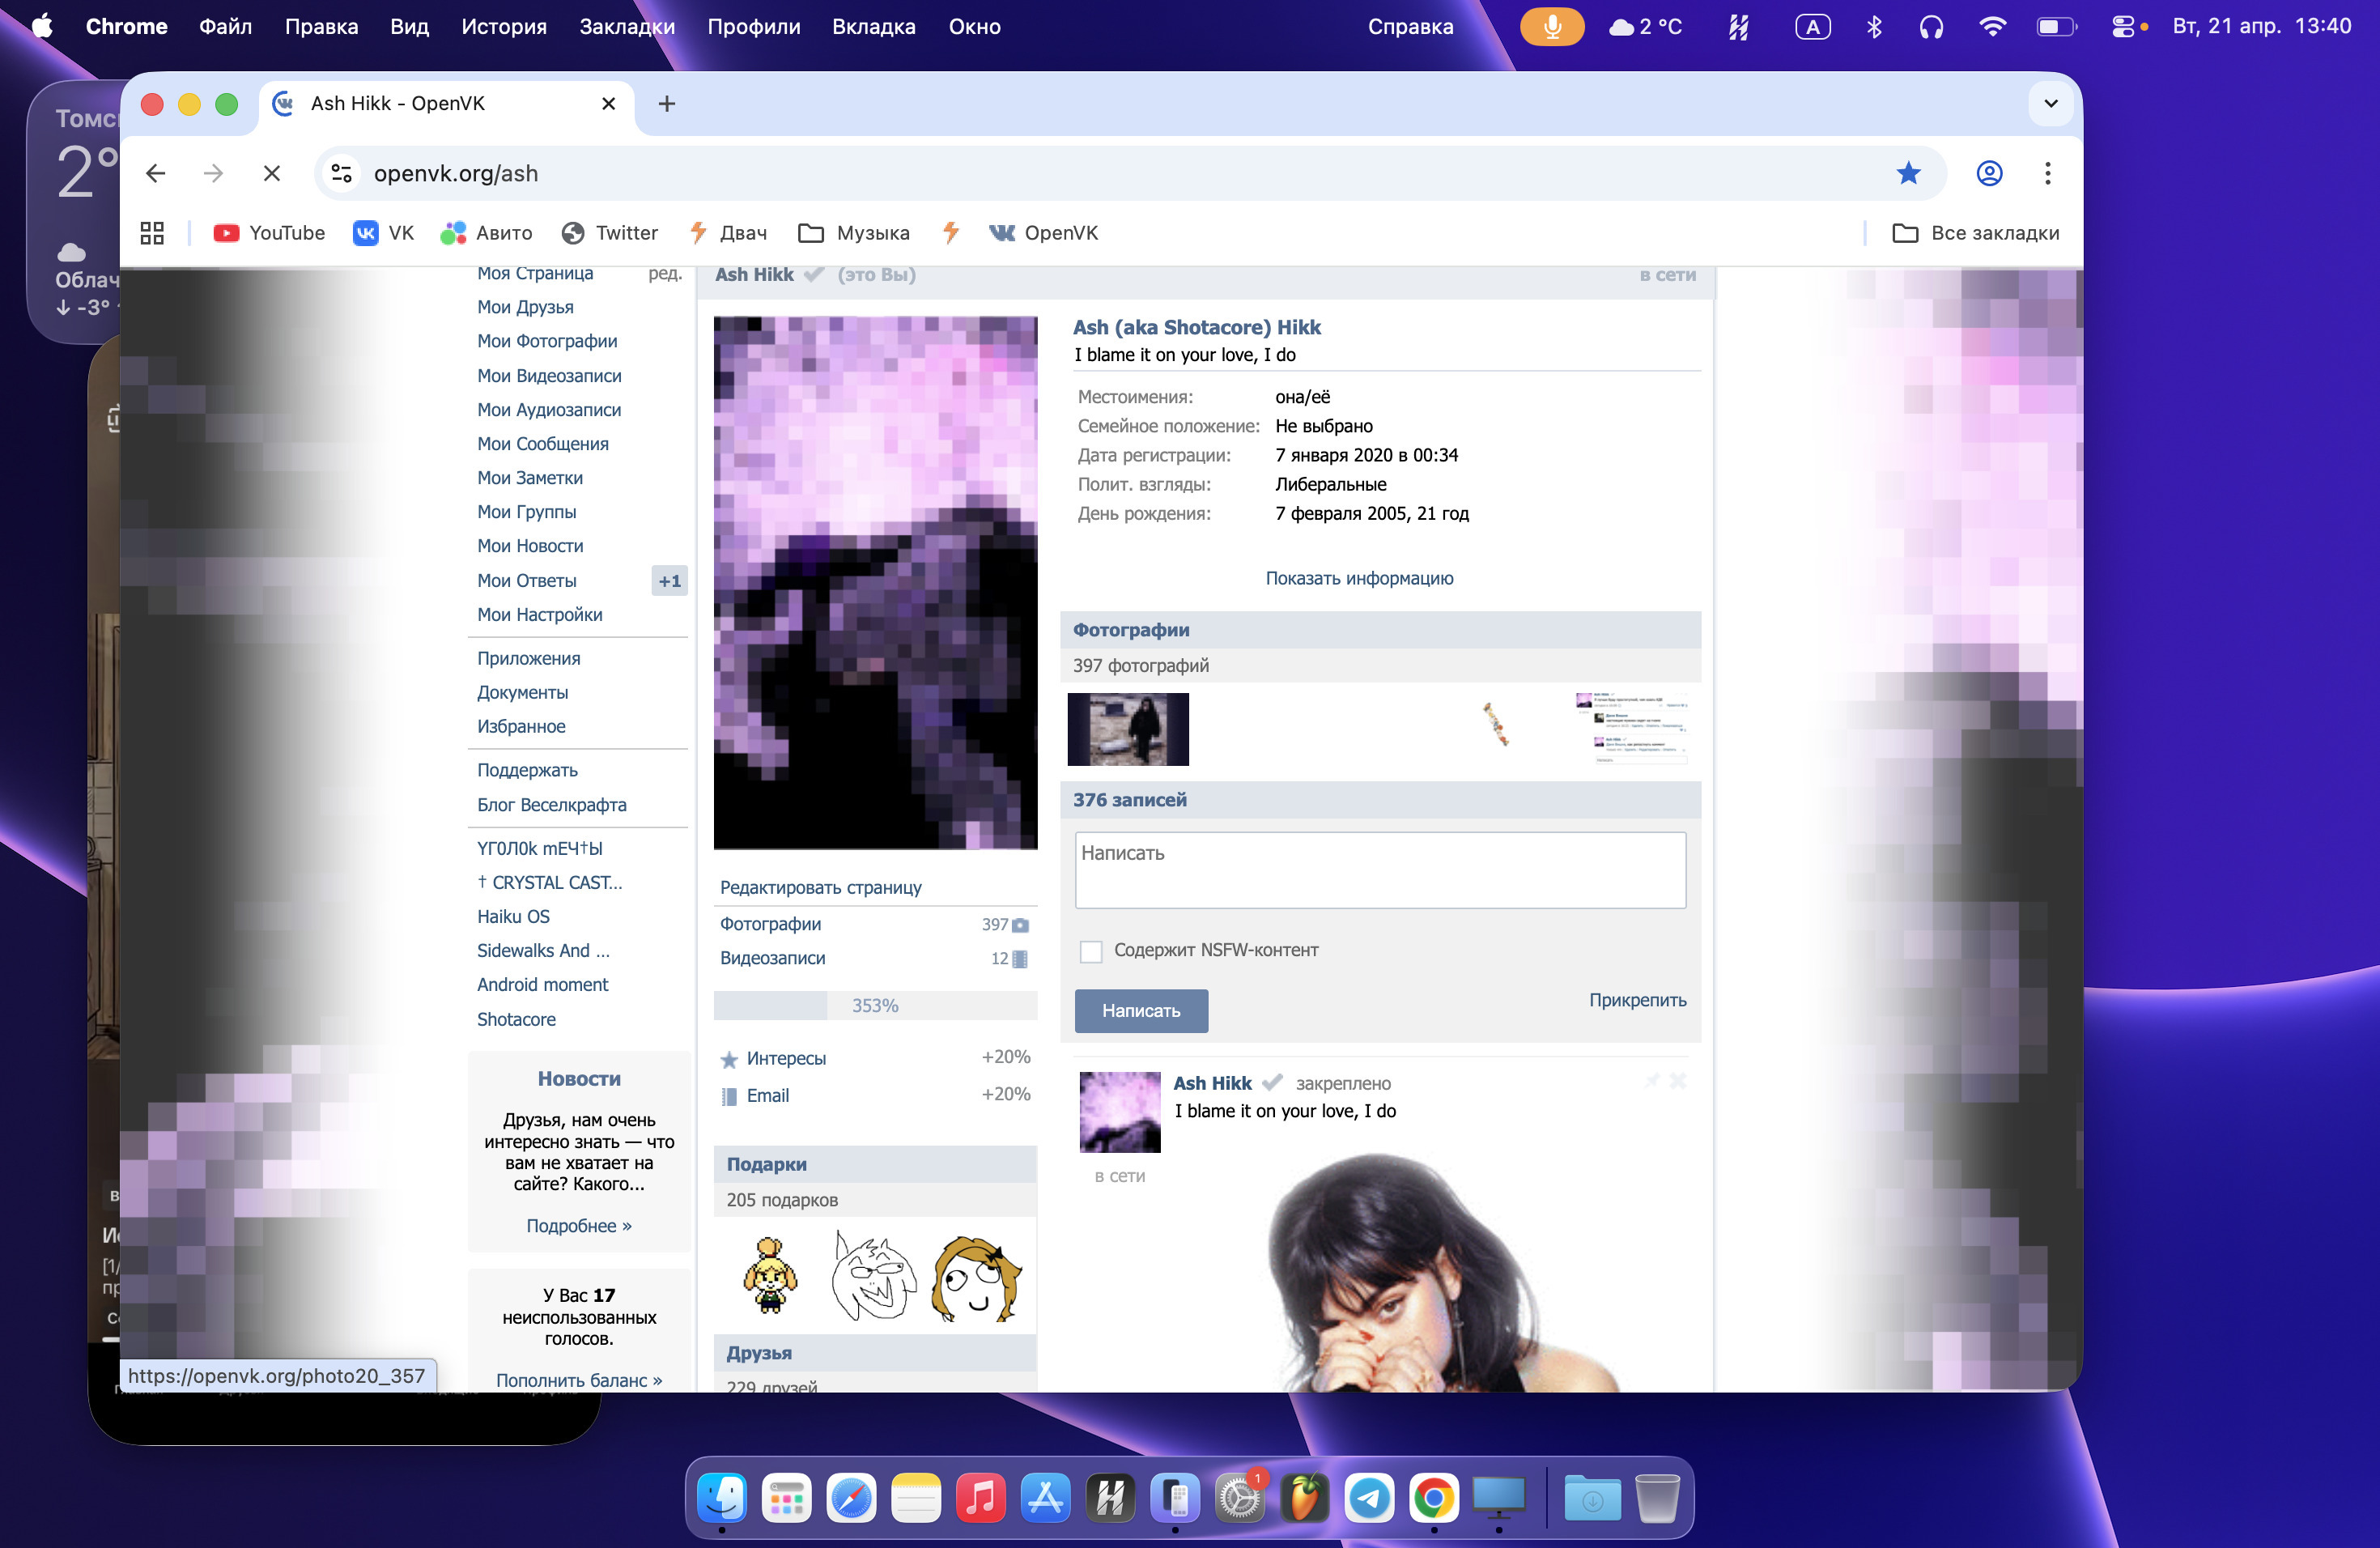Screen dimensions: 2380x1548
Task: Open the Справка menu
Action: coord(1410,27)
